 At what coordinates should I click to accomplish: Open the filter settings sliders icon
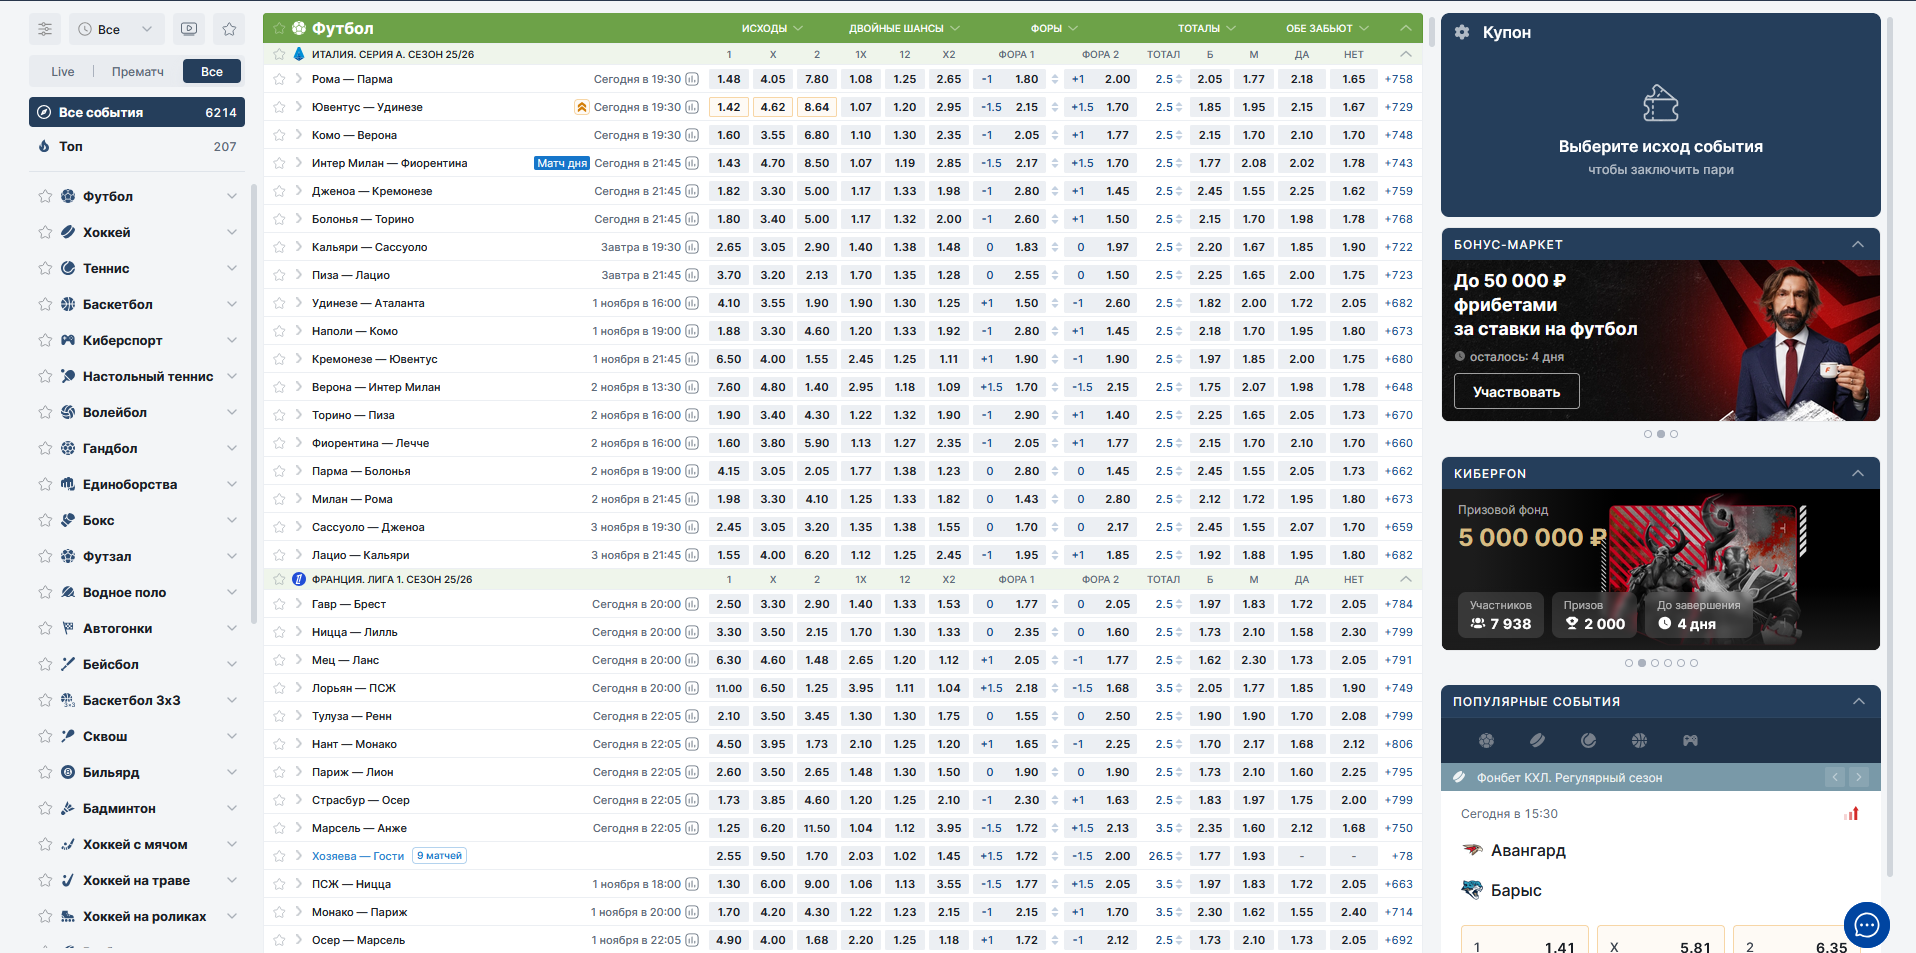(x=45, y=29)
